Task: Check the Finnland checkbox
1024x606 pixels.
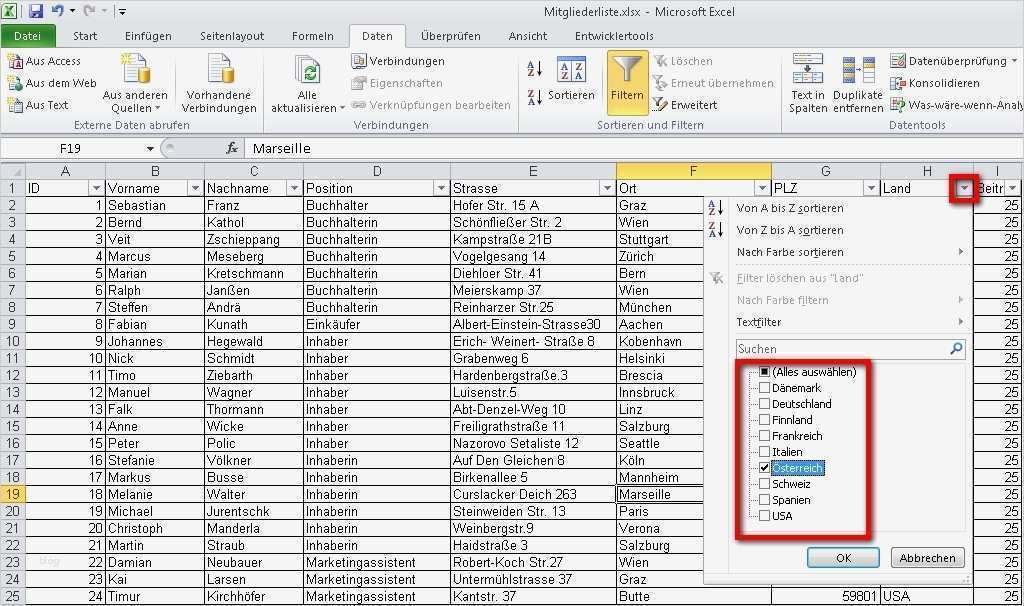Action: 764,420
